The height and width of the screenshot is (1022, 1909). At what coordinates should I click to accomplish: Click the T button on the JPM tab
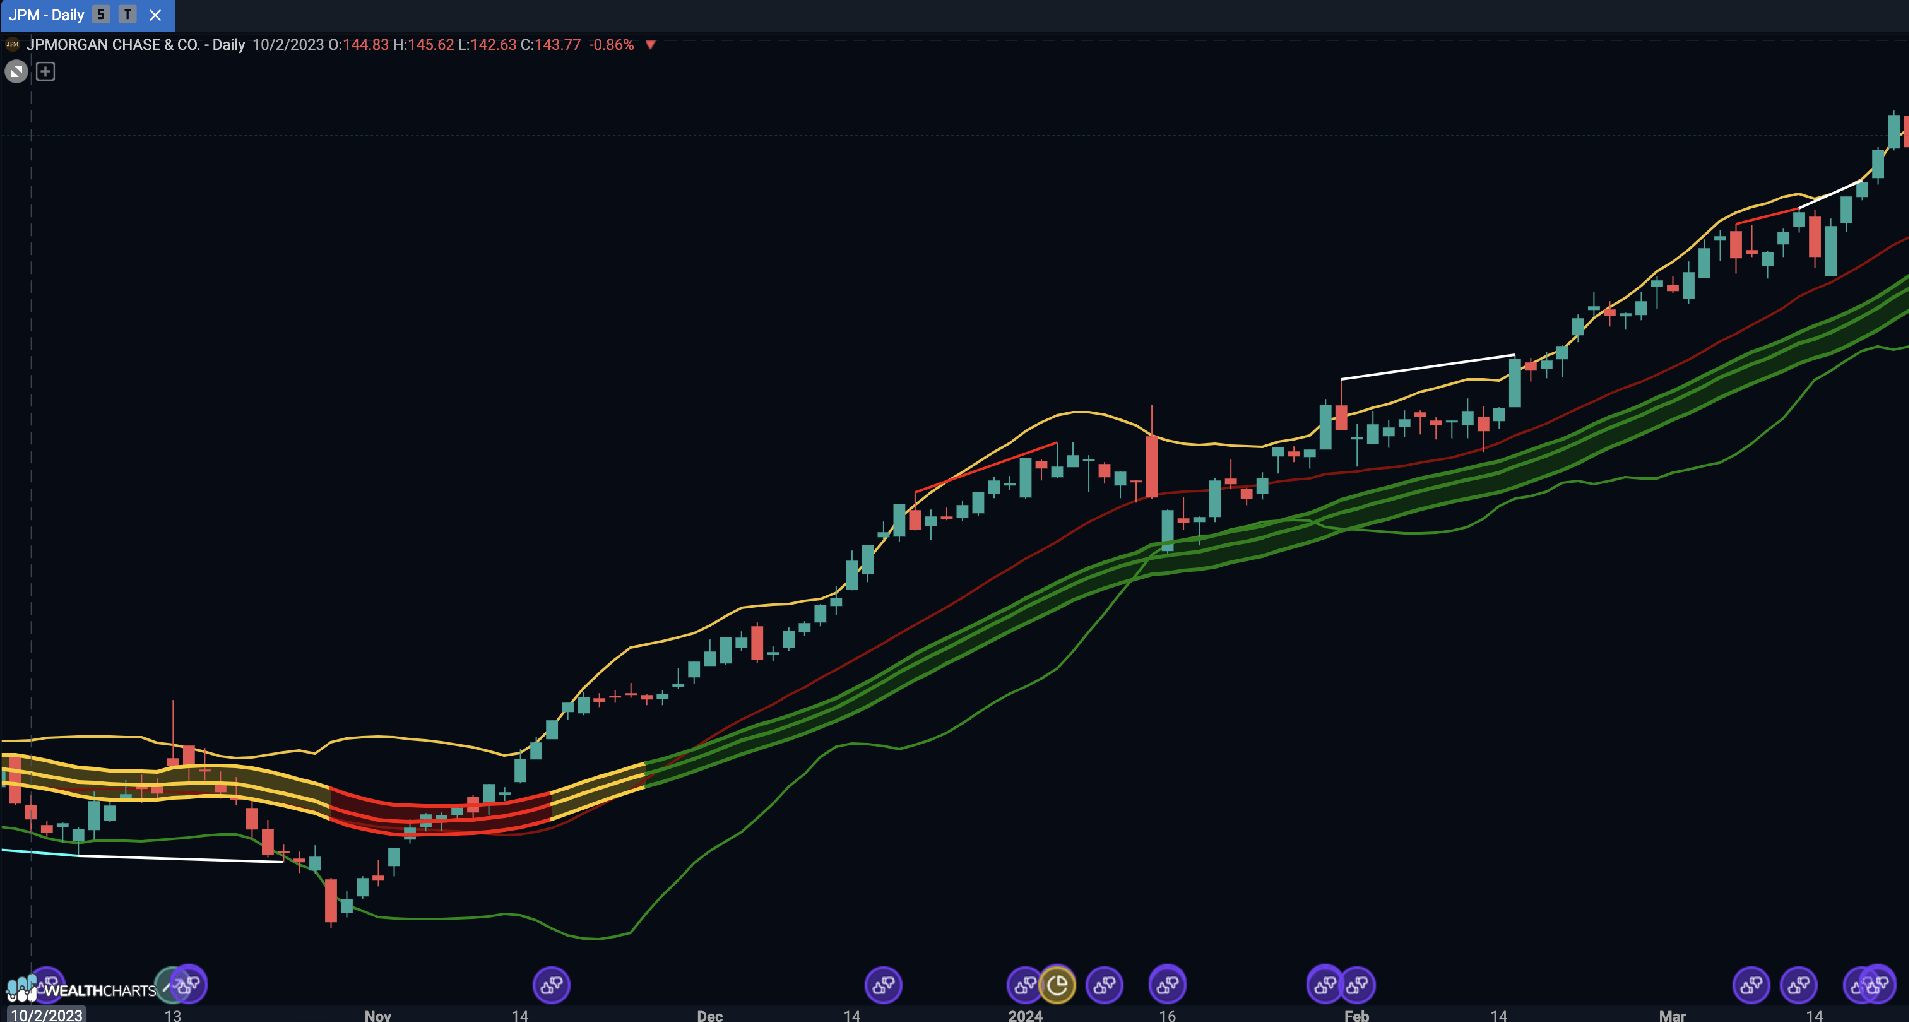128,15
